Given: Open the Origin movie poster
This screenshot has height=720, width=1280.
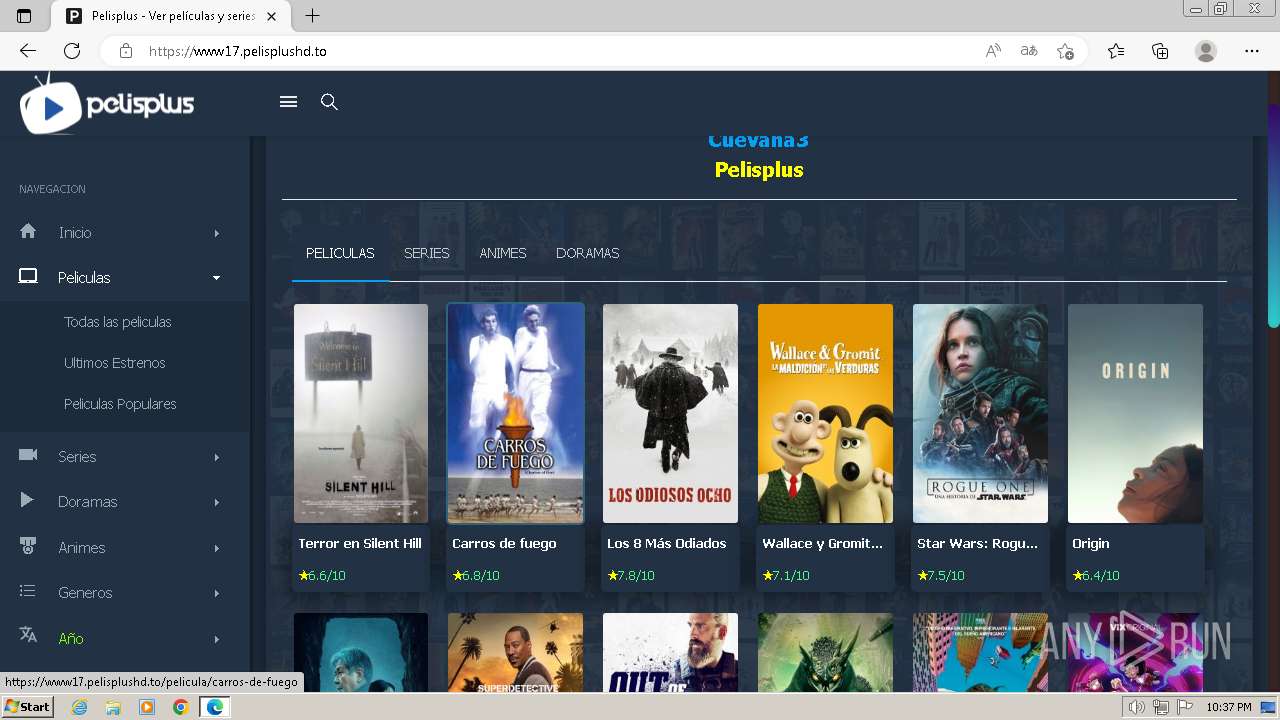Looking at the screenshot, I should pos(1135,413).
